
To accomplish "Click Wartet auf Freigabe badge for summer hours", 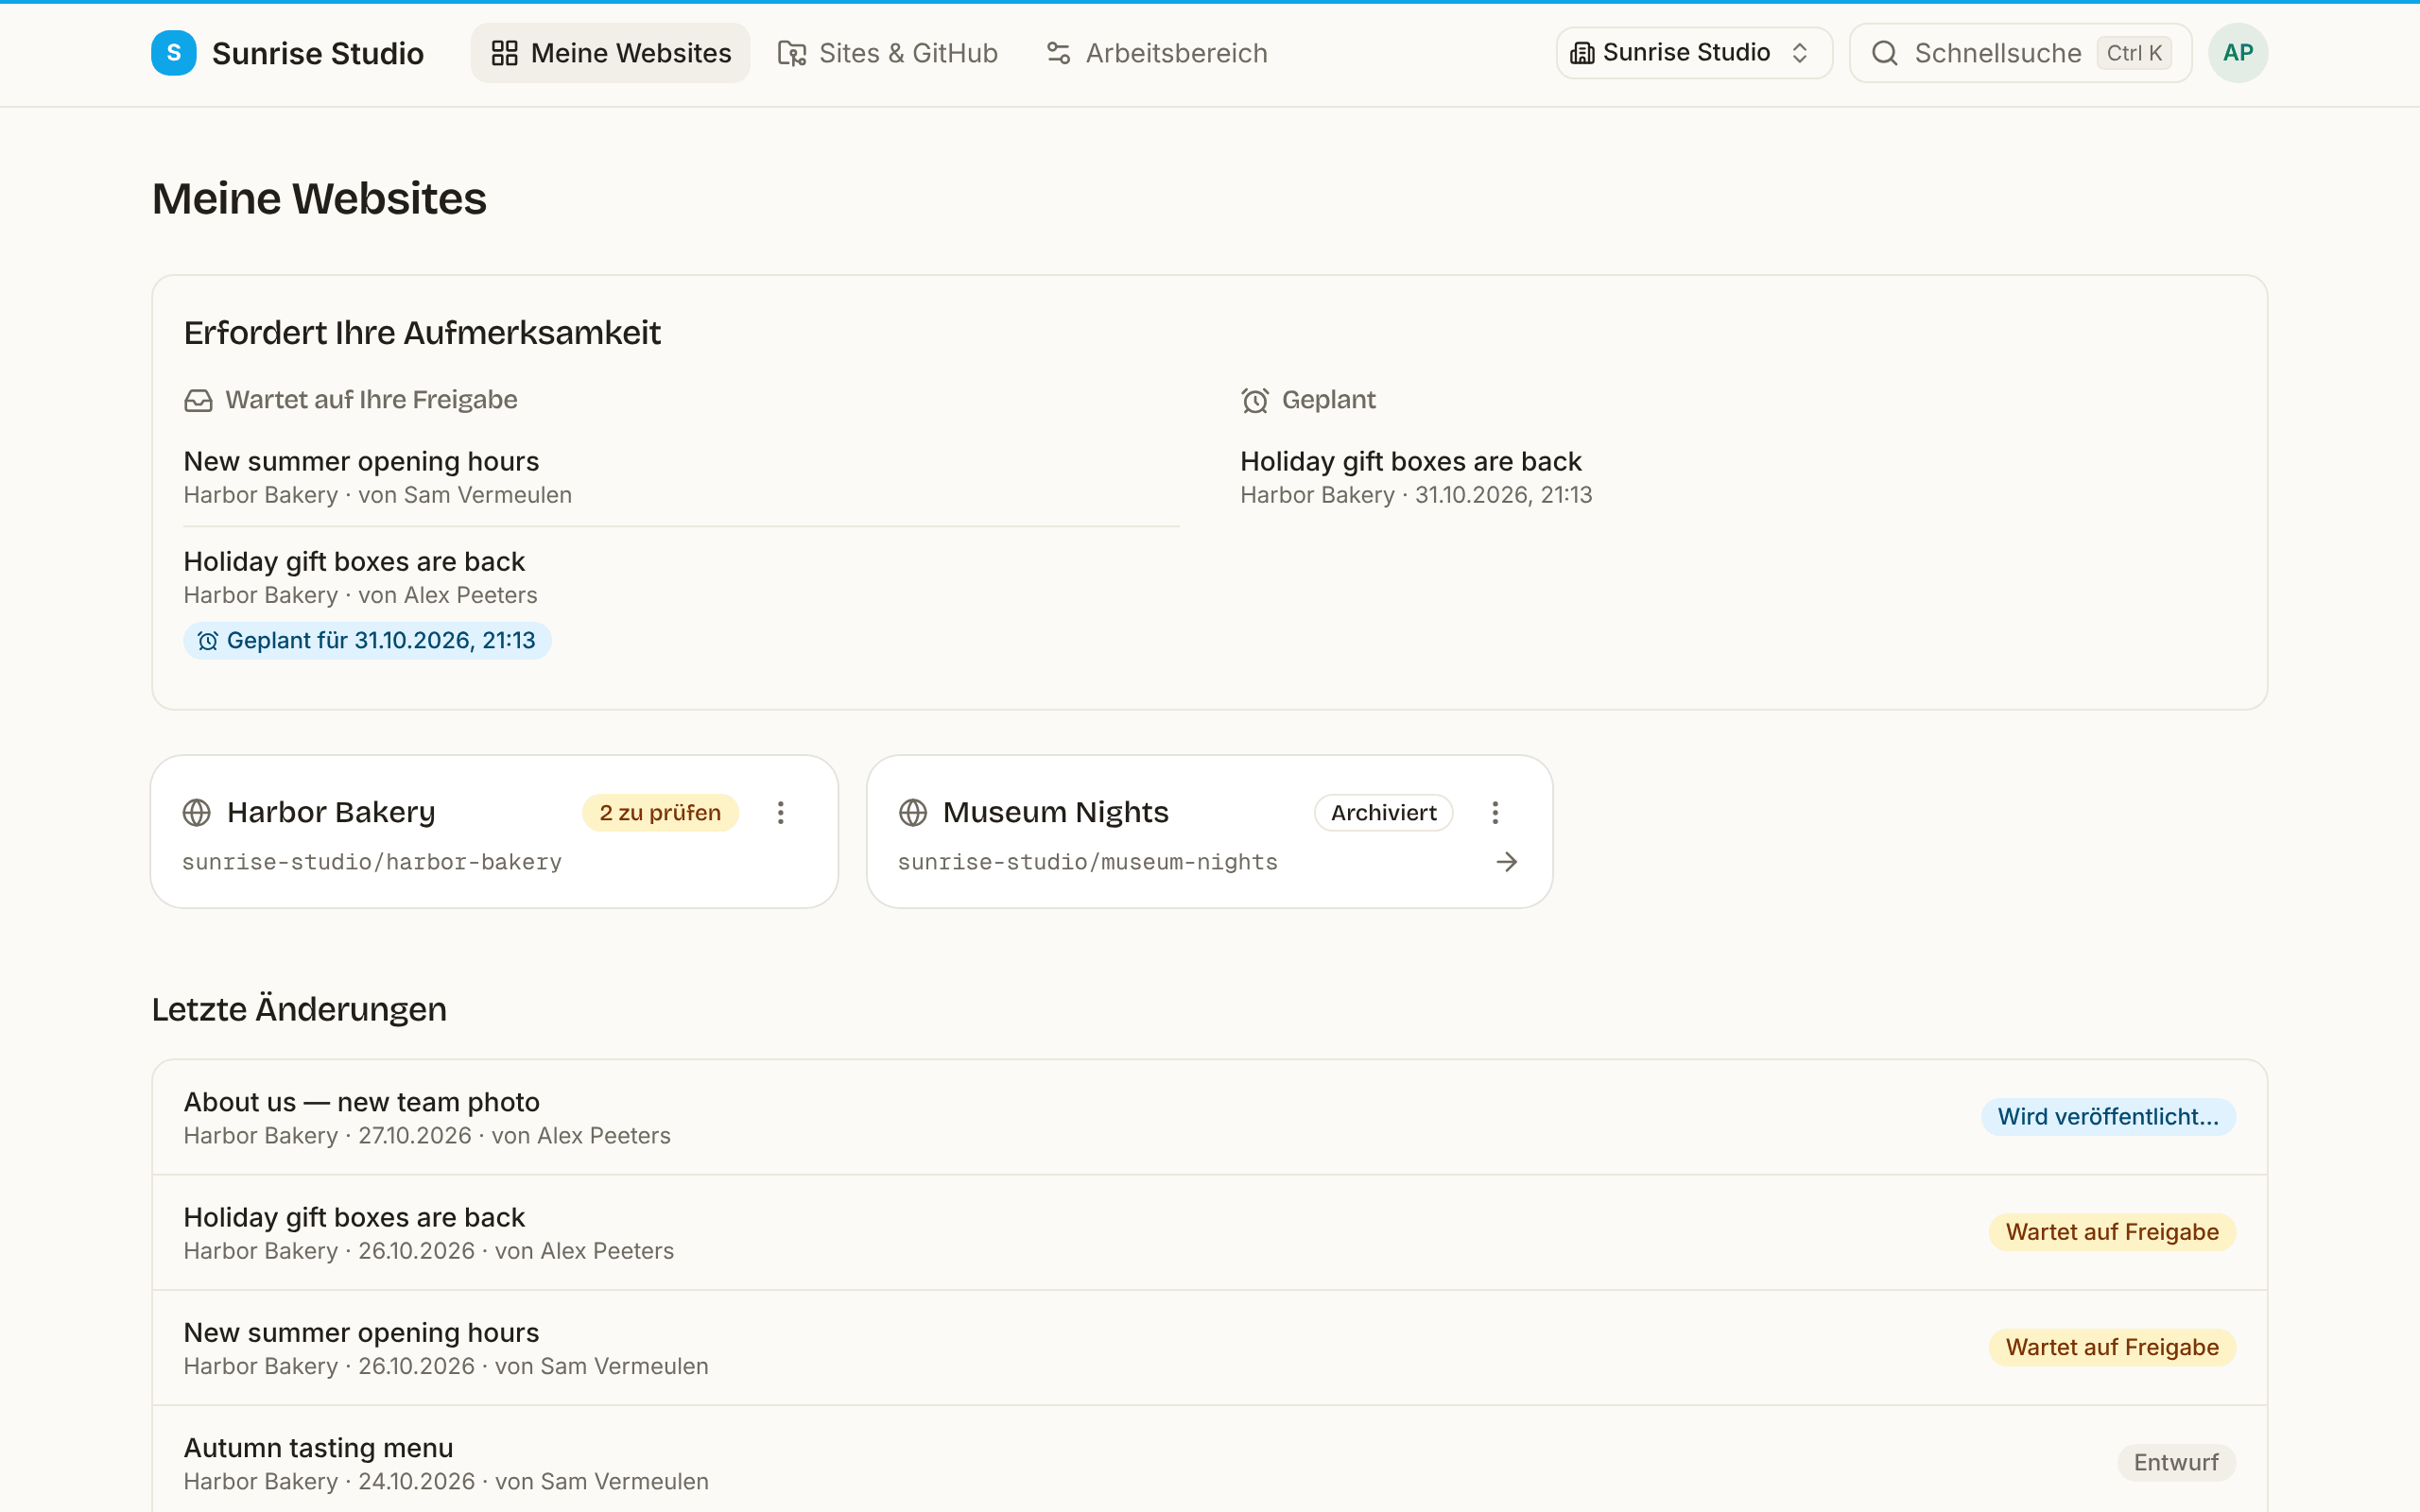I will pos(2112,1348).
